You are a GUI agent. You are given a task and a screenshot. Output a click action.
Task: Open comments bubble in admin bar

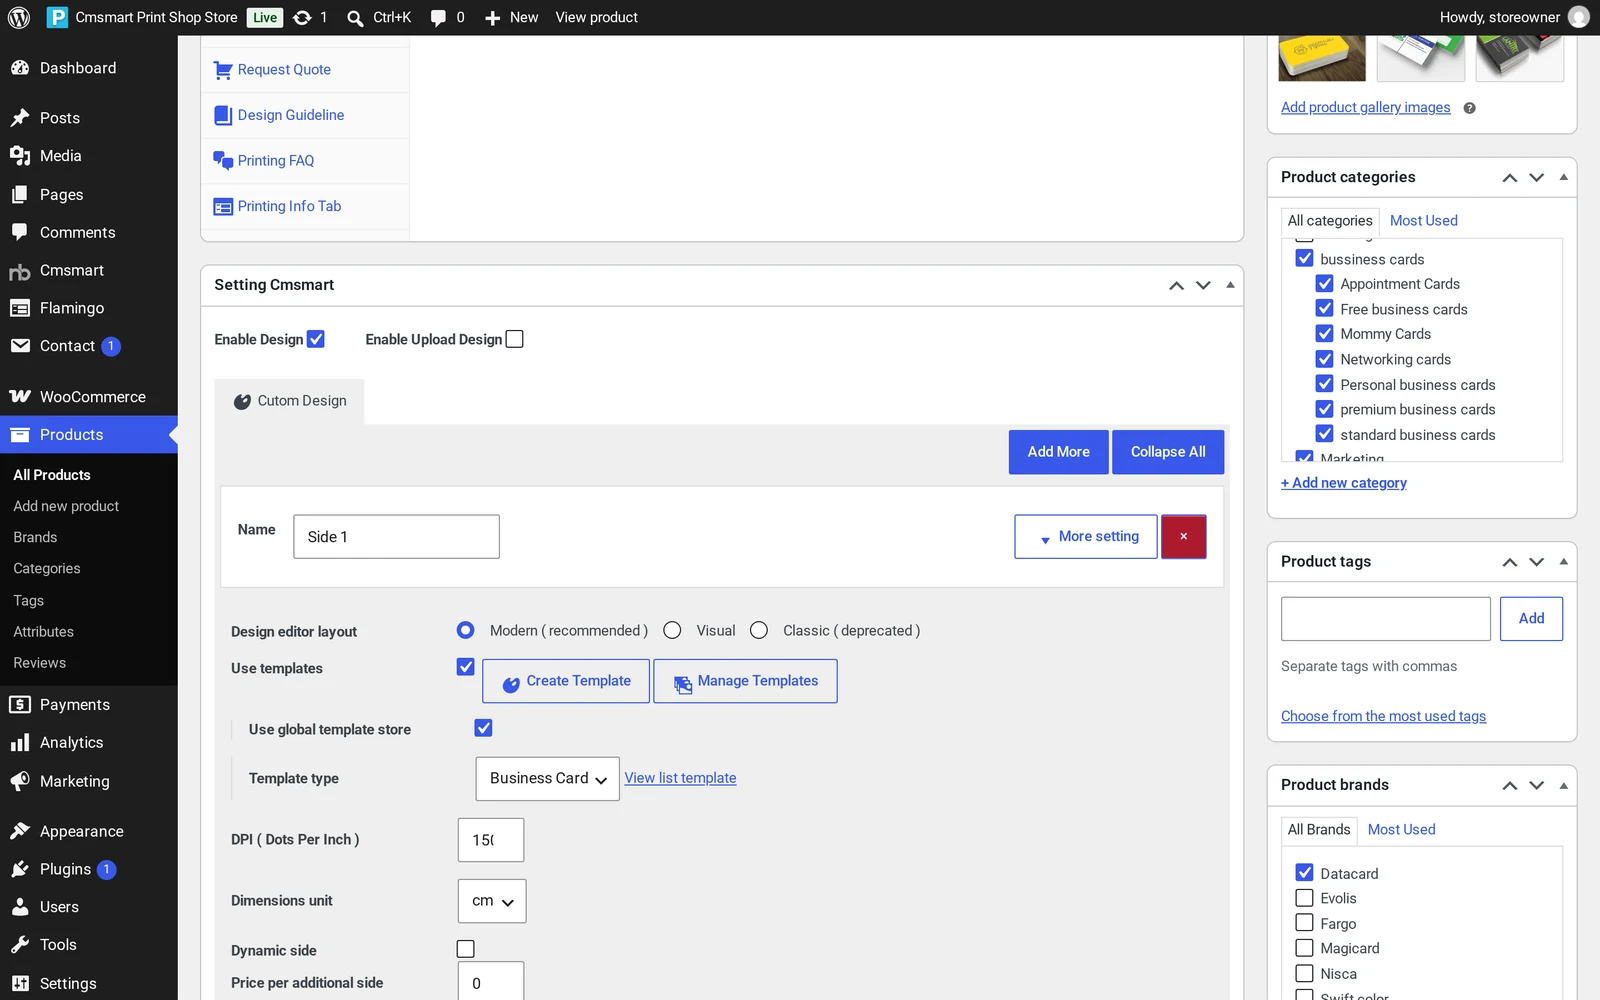[x=438, y=18]
